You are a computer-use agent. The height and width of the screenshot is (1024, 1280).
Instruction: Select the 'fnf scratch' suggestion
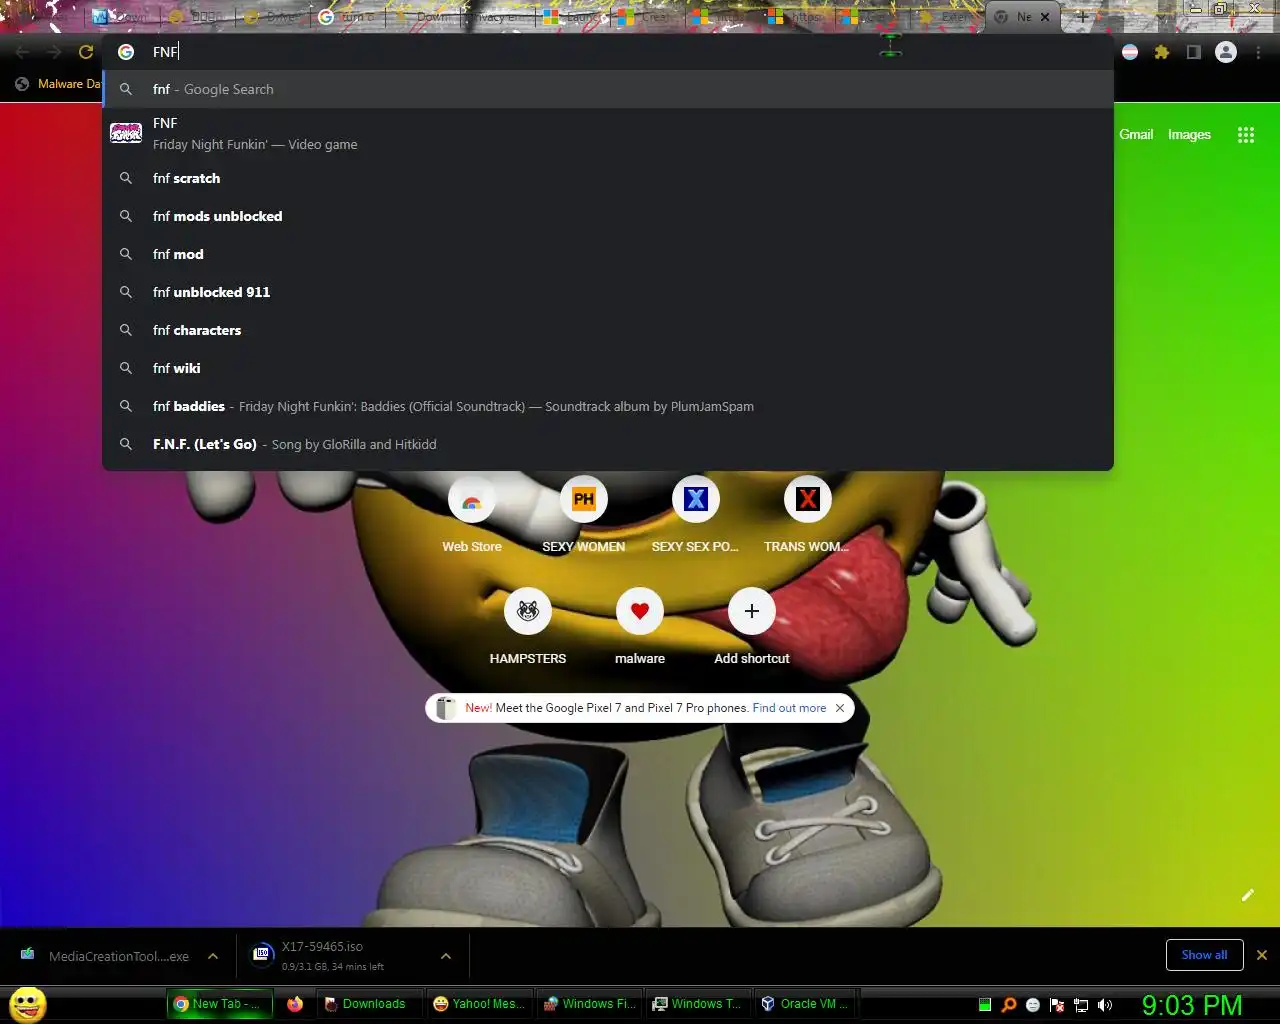[608, 178]
